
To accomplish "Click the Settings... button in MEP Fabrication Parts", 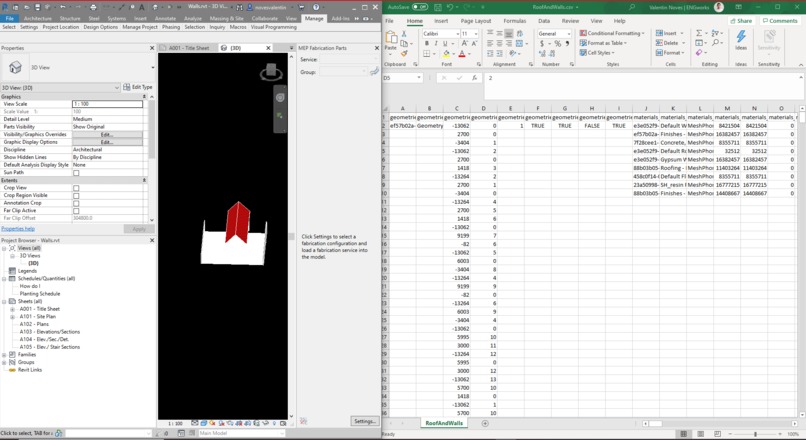I will (x=364, y=421).
